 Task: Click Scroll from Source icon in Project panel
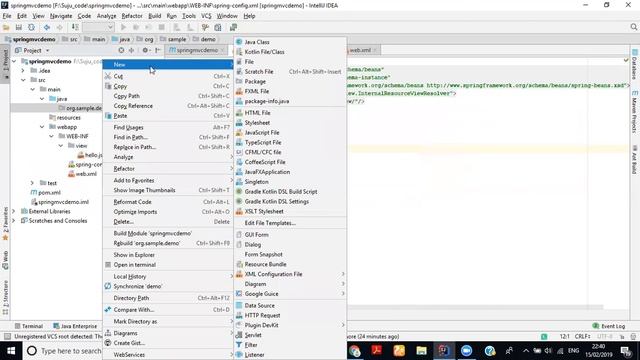pyautogui.click(x=121, y=50)
